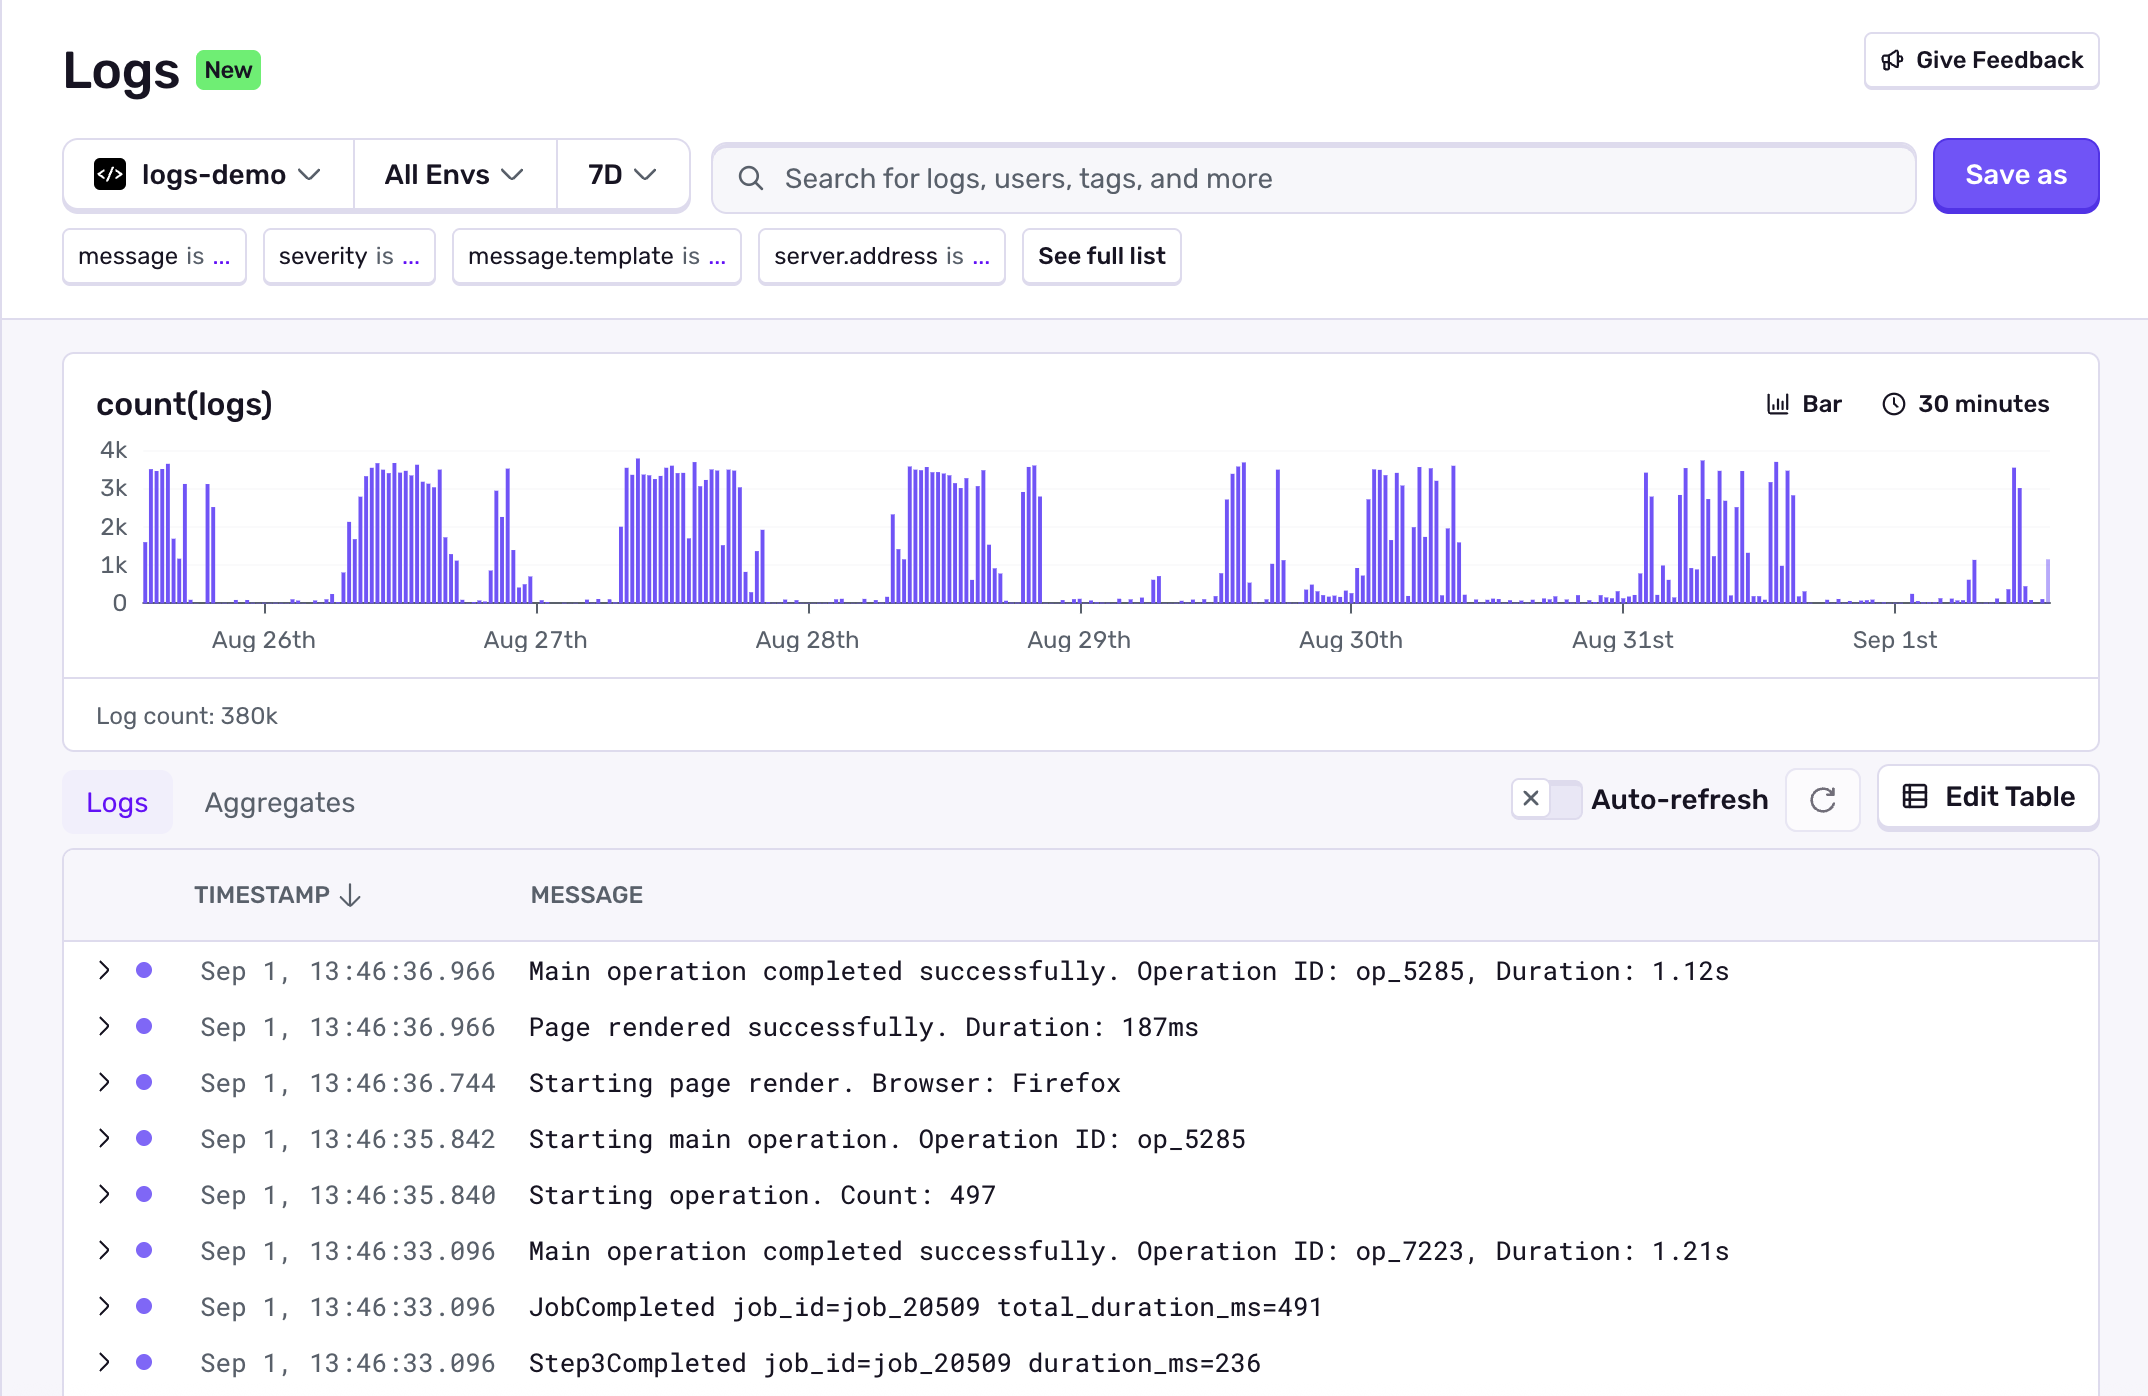Screen dimensions: 2148x1396
Task: Click timestamp 'Sep 1, 13:46:36.744'
Action: point(347,1083)
